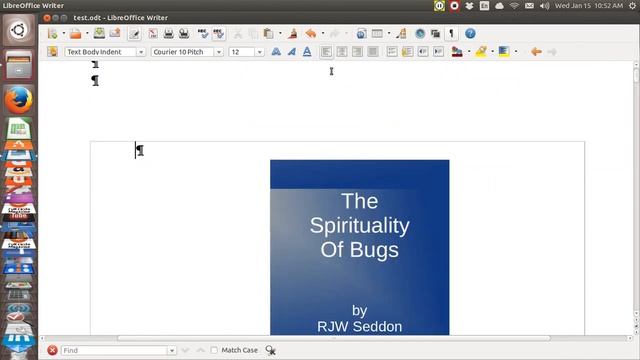Expand the font name dropdown
640x360 pixels.
(x=219, y=52)
